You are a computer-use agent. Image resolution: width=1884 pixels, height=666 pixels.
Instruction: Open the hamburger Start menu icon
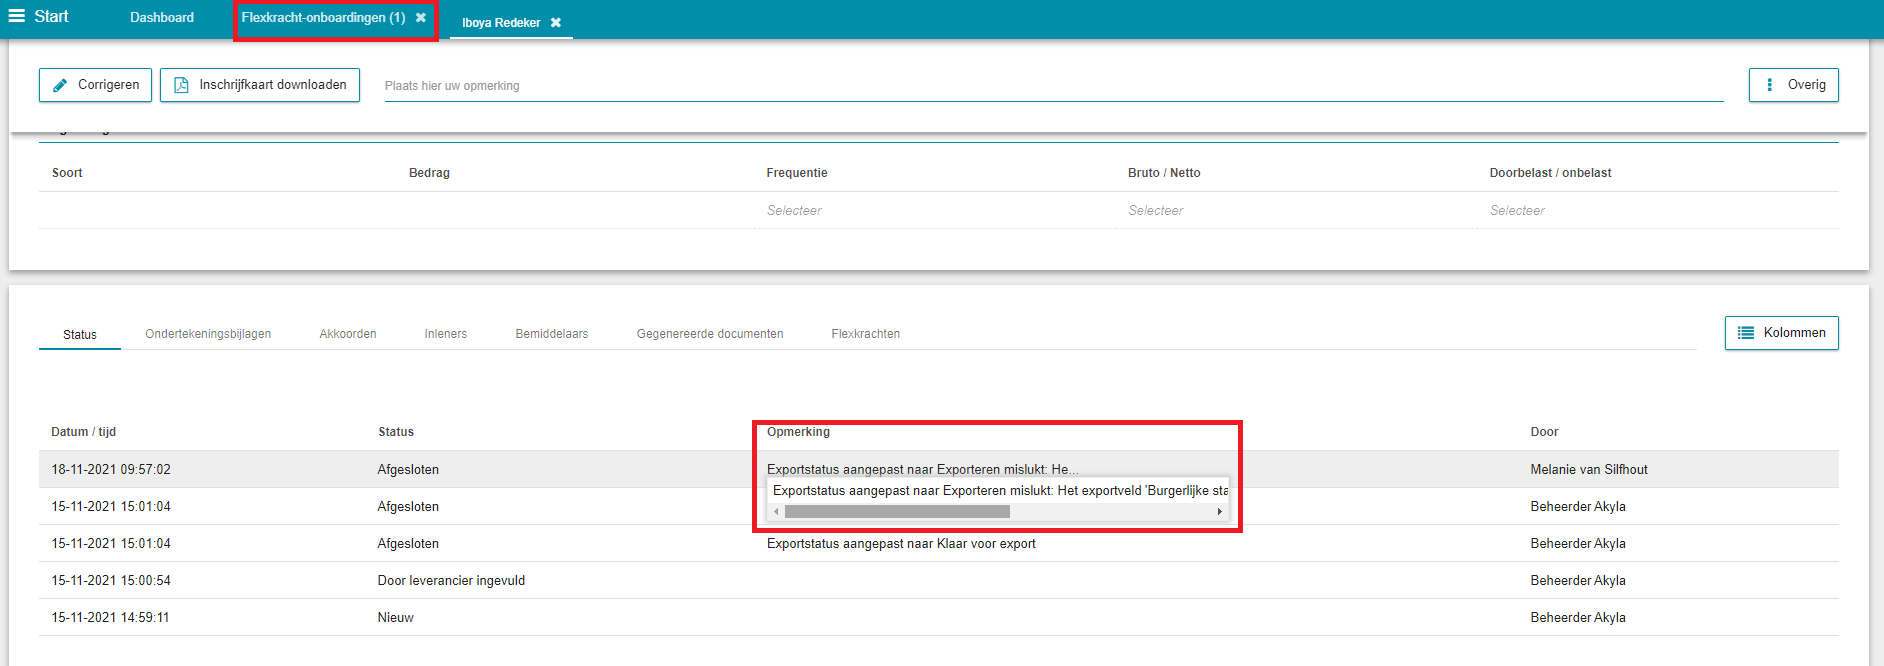point(17,16)
